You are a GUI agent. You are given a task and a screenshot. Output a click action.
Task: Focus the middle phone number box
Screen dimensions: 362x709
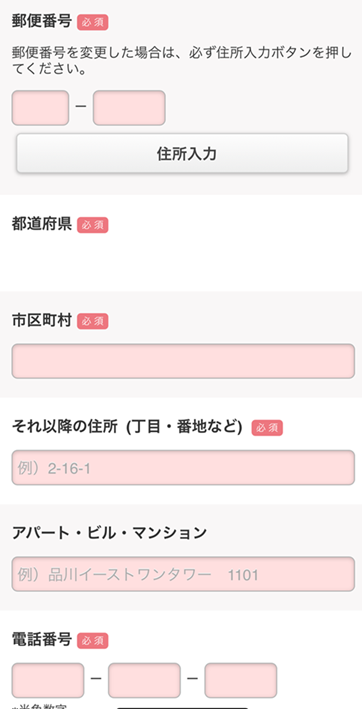click(144, 681)
